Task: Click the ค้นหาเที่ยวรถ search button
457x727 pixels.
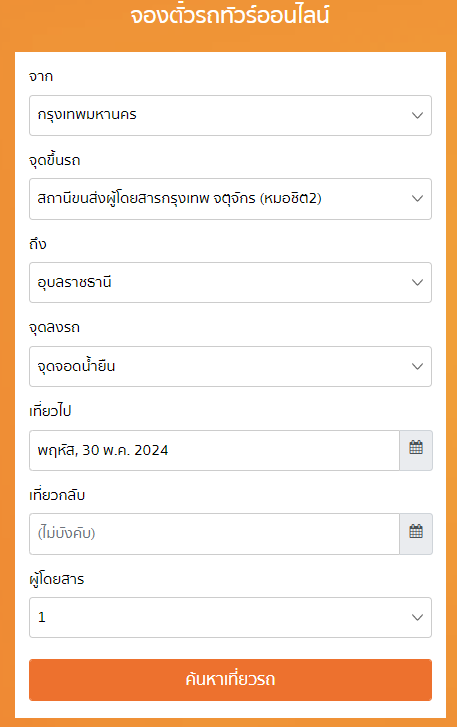Action: [x=230, y=680]
